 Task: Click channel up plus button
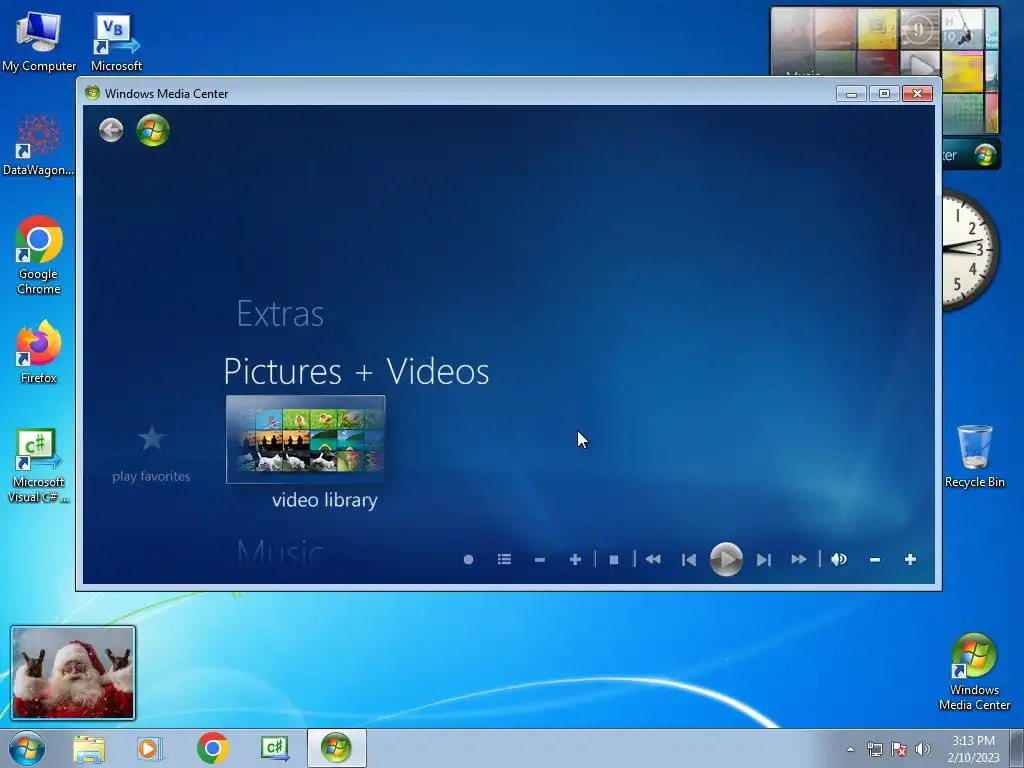click(x=575, y=560)
